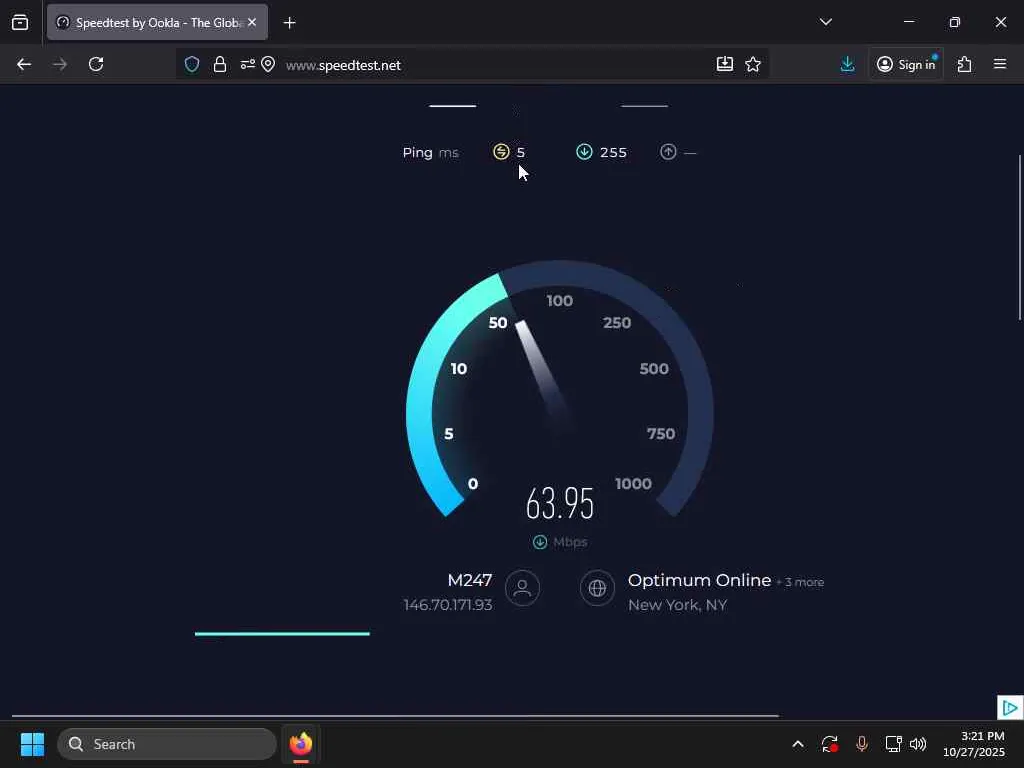Click download latency value 255

(x=613, y=153)
